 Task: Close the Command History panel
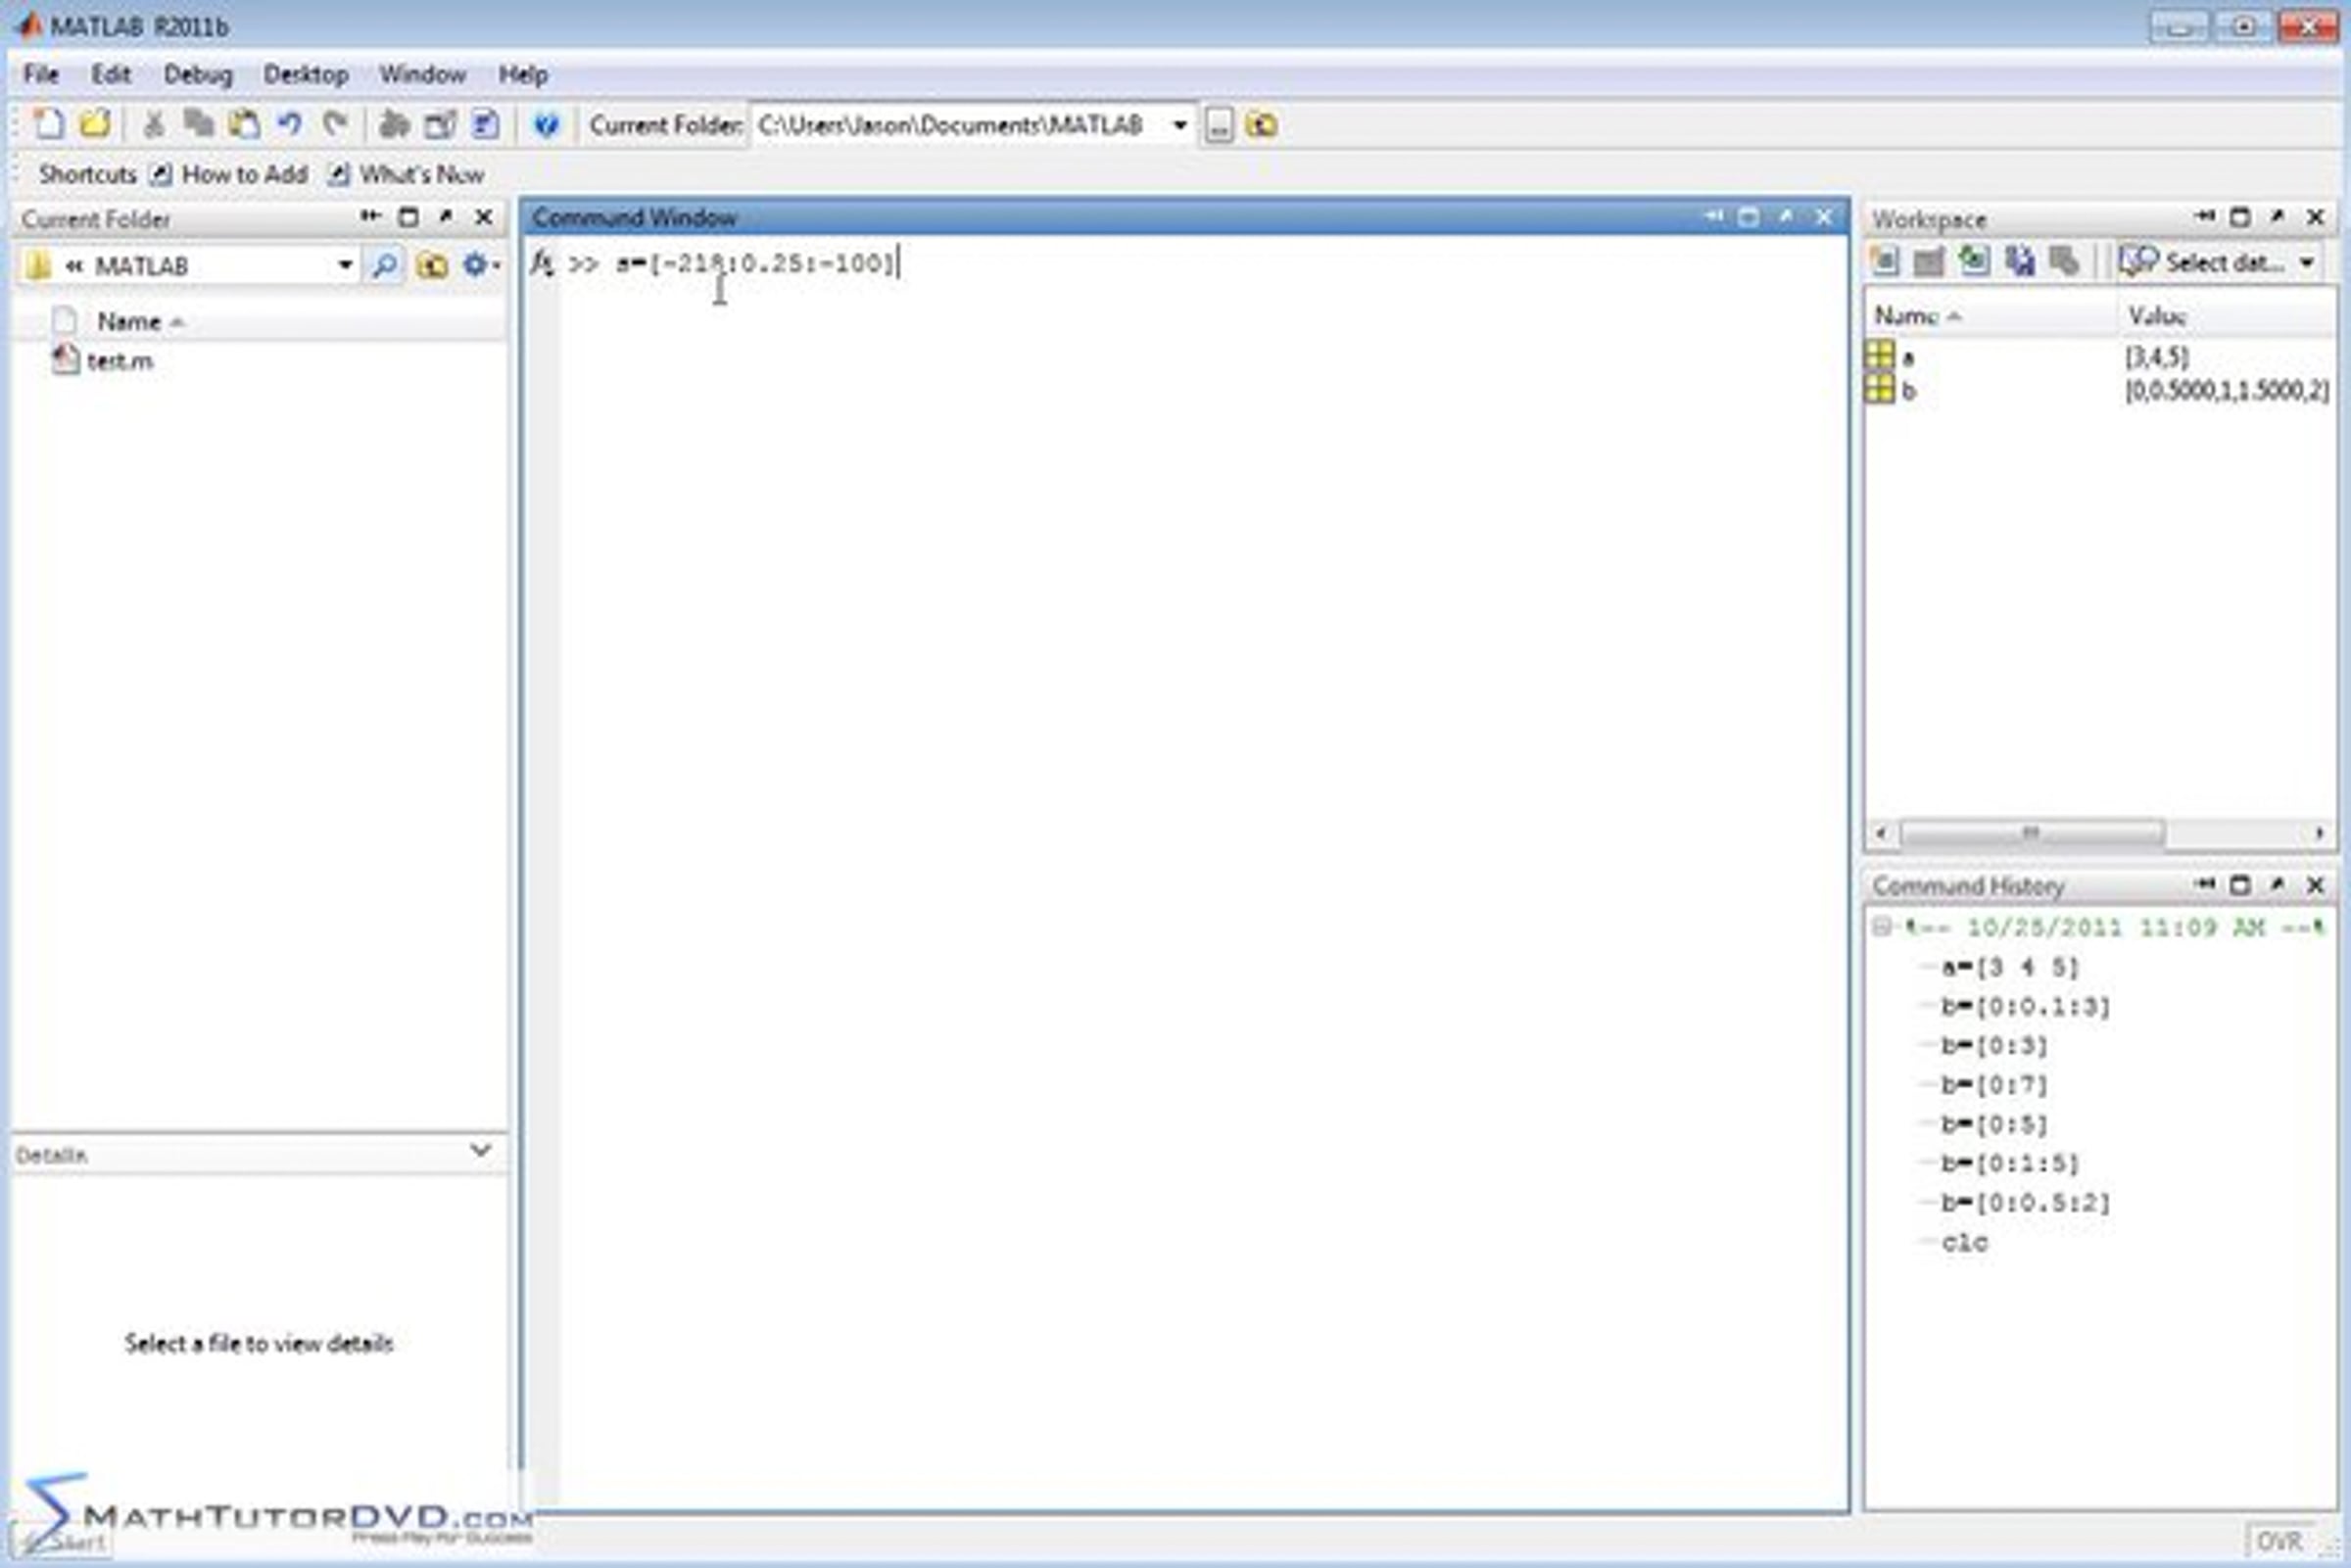pos(2316,885)
